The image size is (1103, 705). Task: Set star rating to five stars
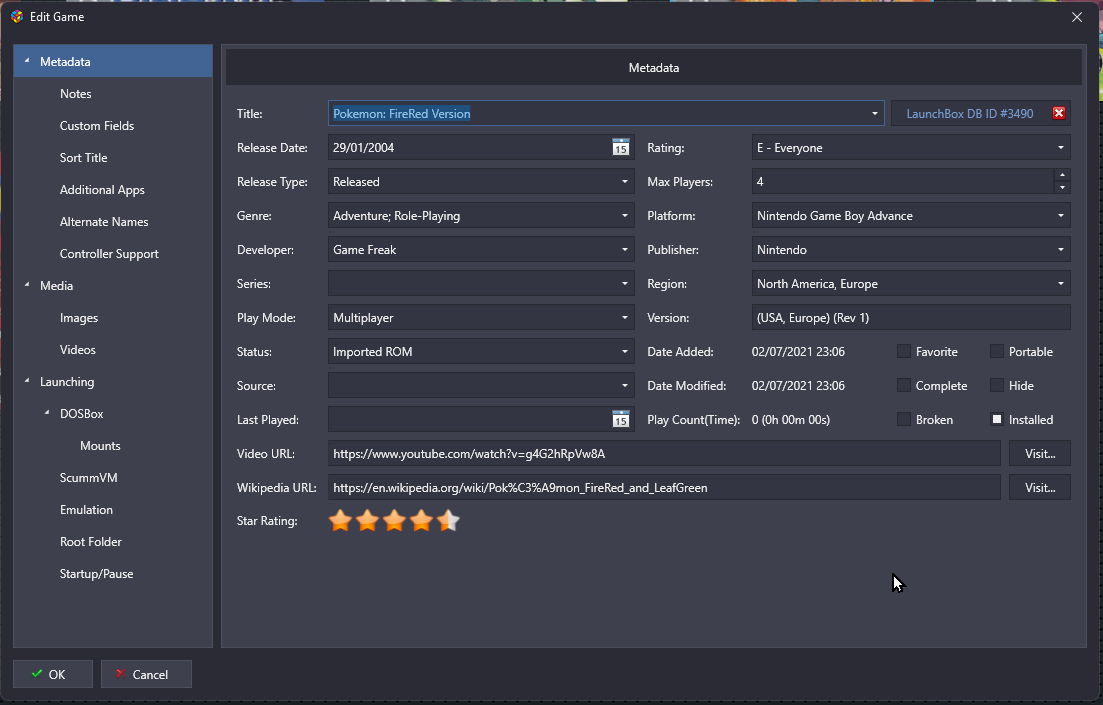pyautogui.click(x=448, y=521)
